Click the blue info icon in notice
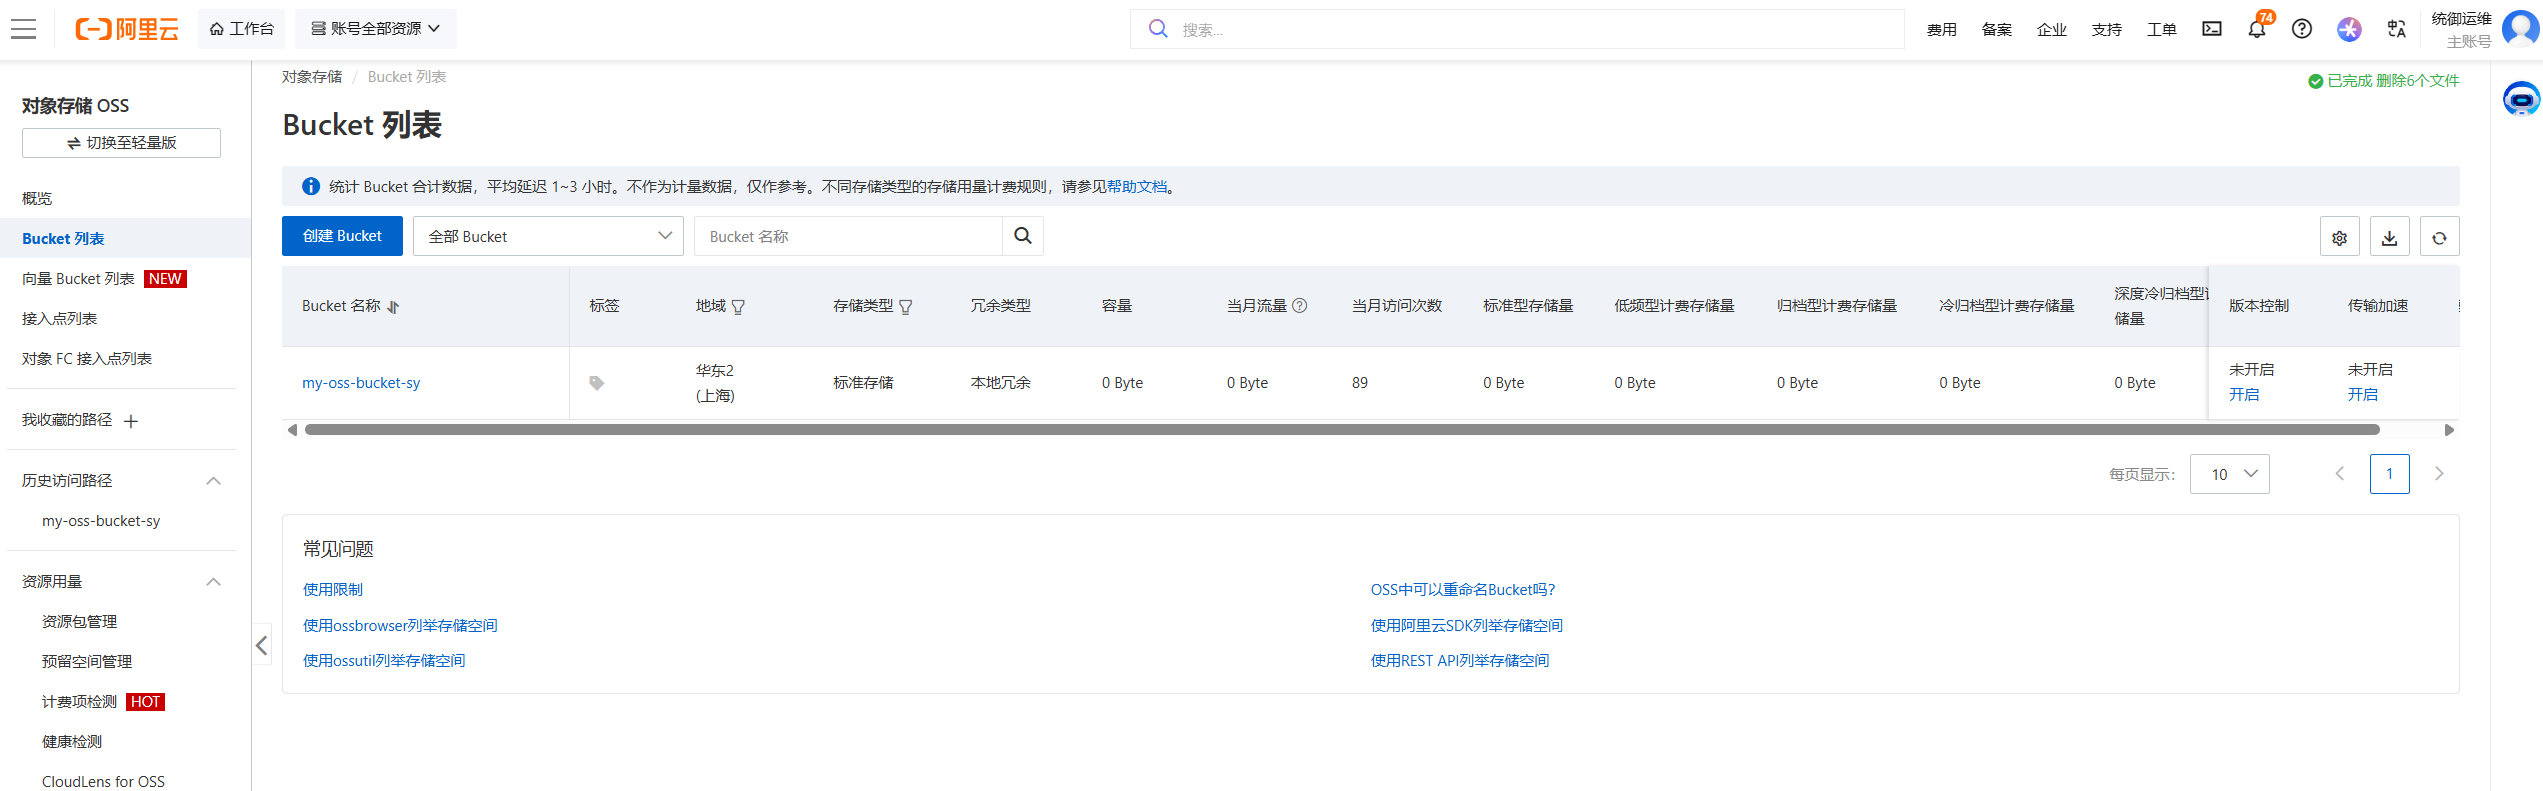Screen dimensions: 2543x791 (311, 186)
